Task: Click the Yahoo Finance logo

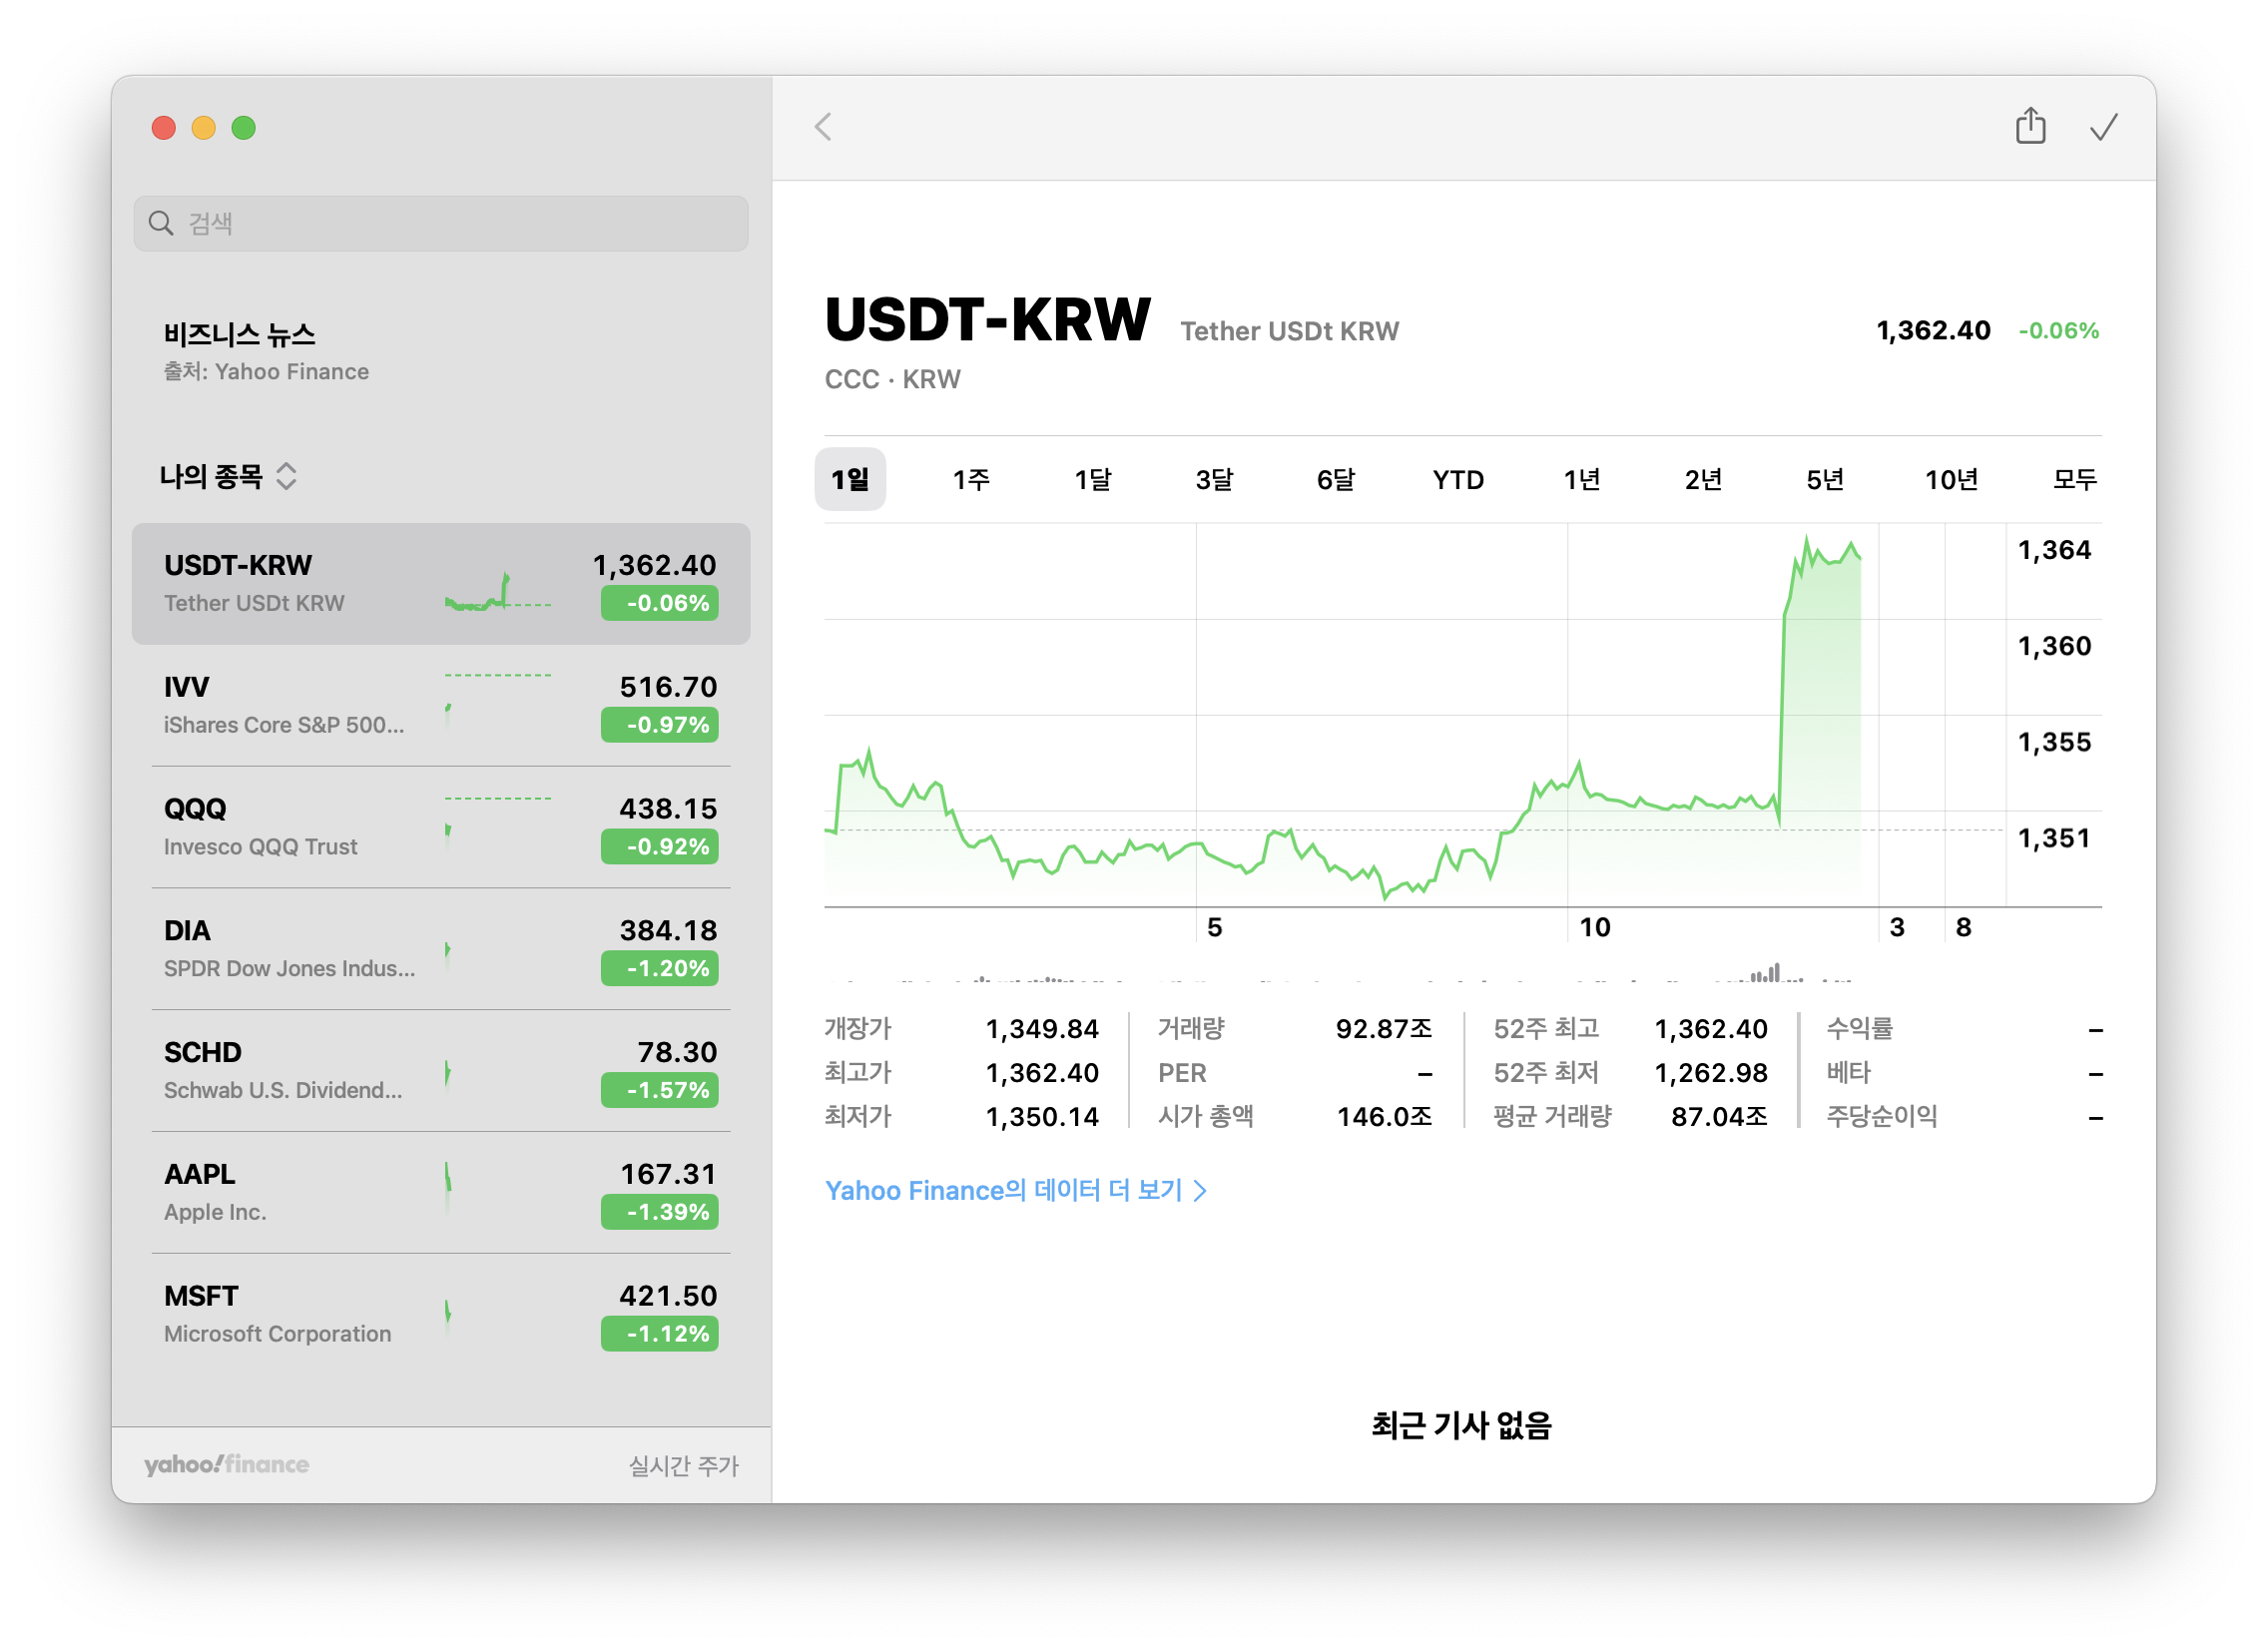Action: [226, 1464]
